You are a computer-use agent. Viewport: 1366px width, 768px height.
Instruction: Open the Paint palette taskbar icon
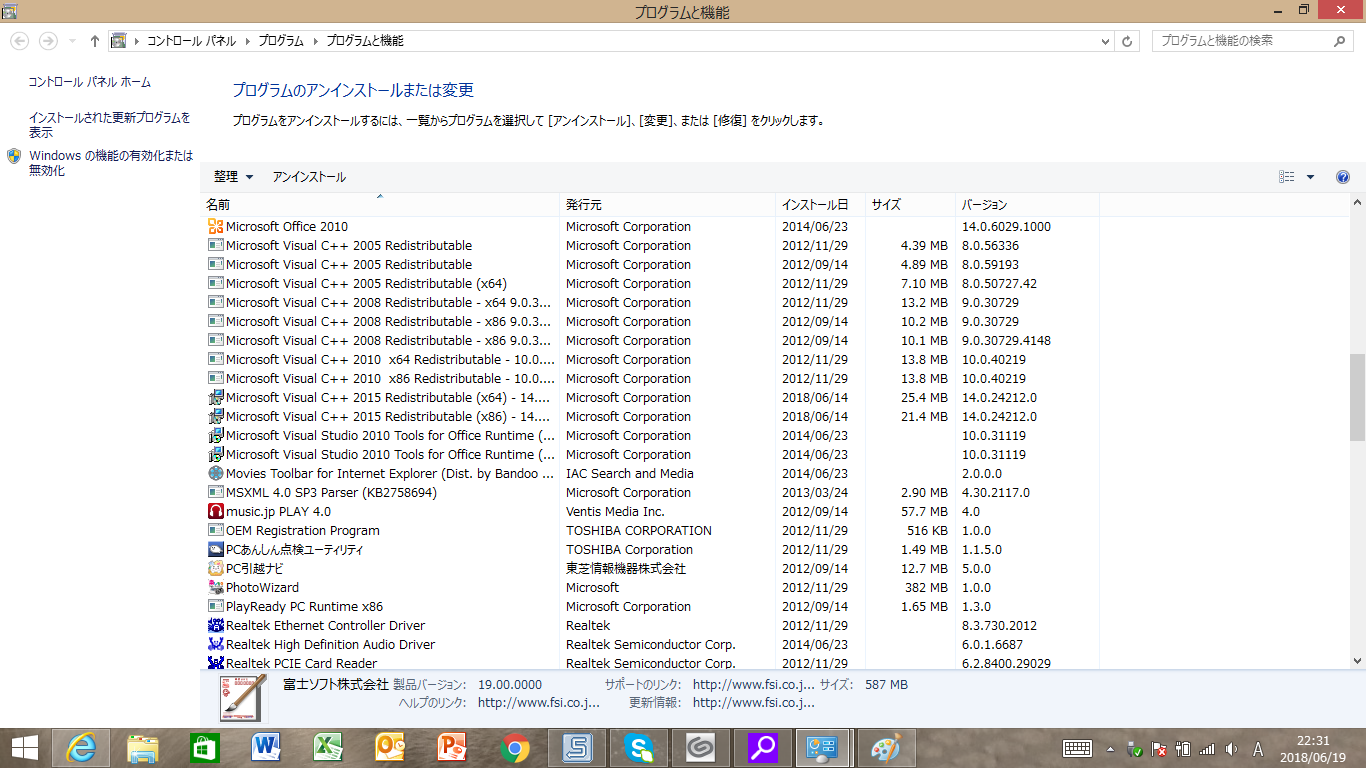point(886,748)
